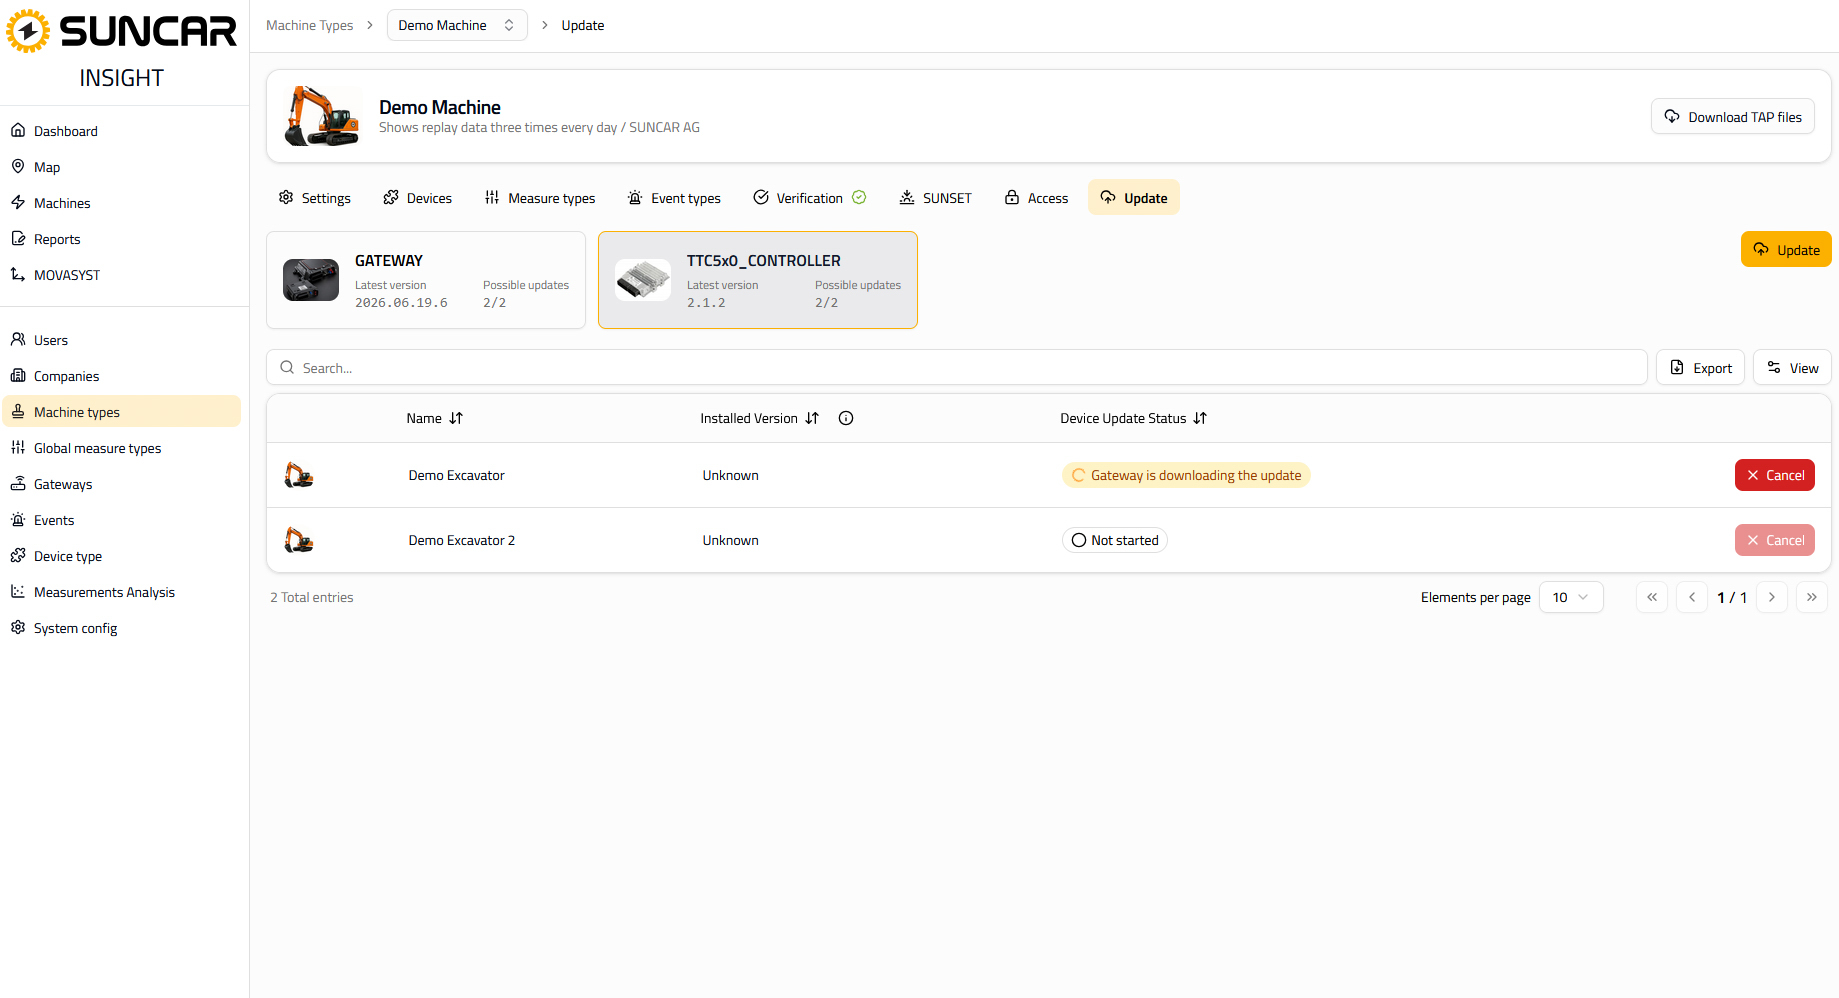Viewport: 1839px width, 998px height.
Task: Open the Elements per page dropdown
Action: (1571, 597)
